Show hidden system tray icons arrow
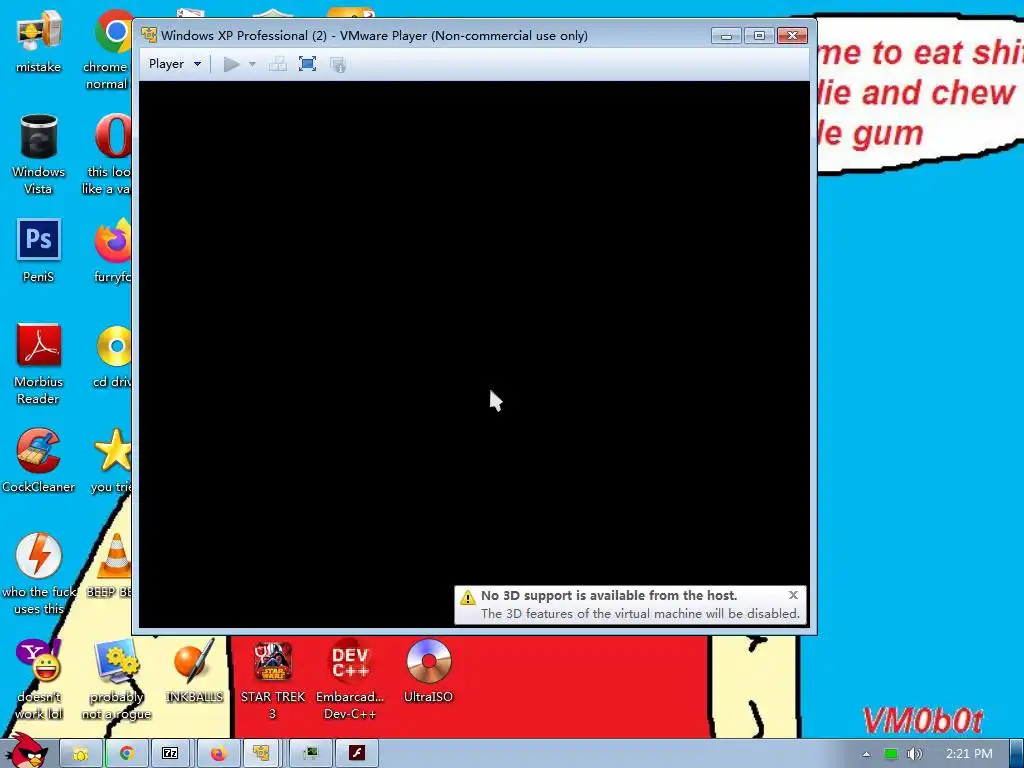Screen dimensions: 1024x768 point(866,754)
